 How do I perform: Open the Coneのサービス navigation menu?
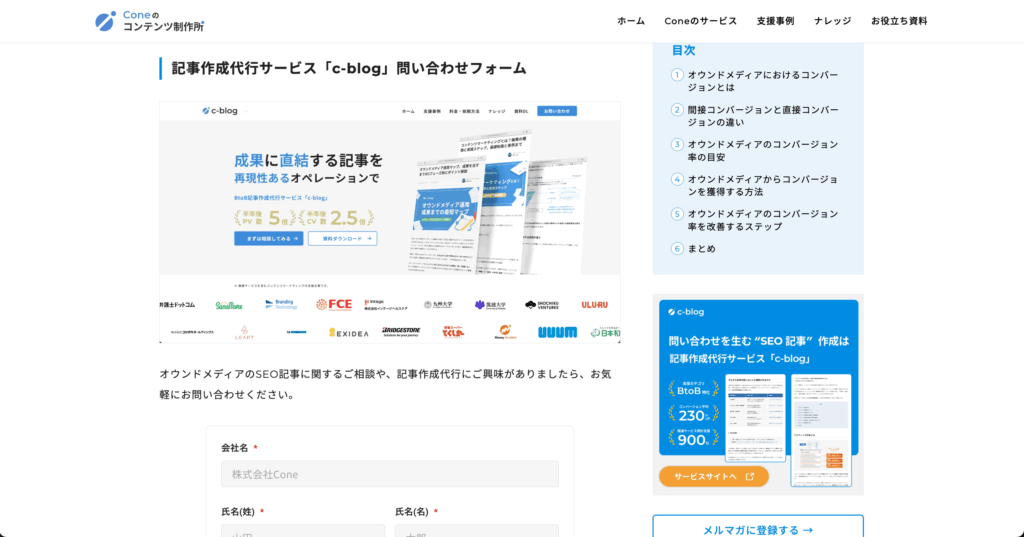coord(700,21)
